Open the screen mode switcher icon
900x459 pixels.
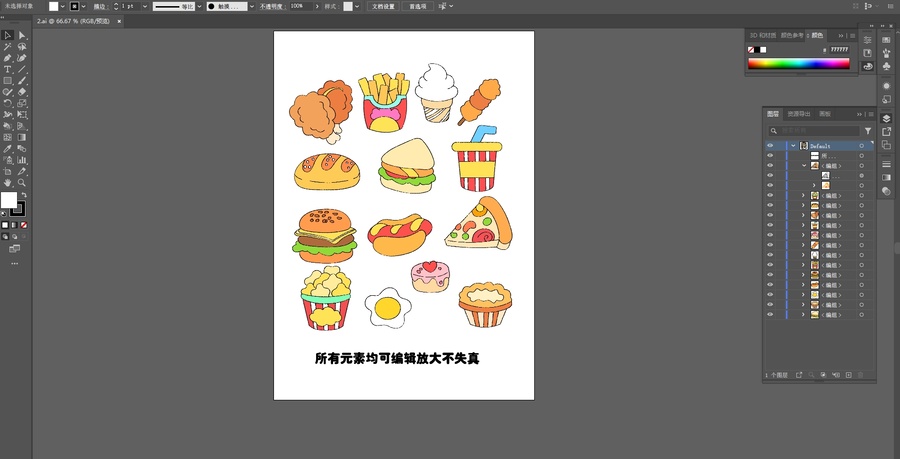pos(14,248)
